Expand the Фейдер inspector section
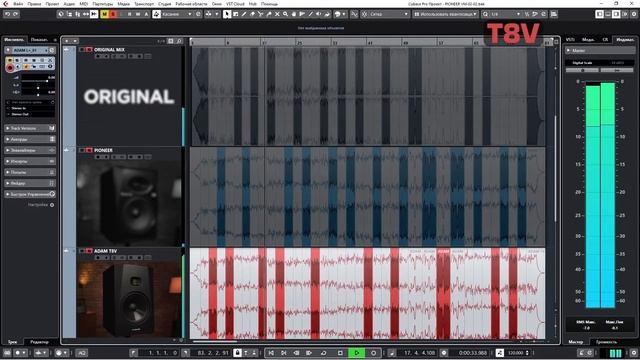 click(30, 183)
